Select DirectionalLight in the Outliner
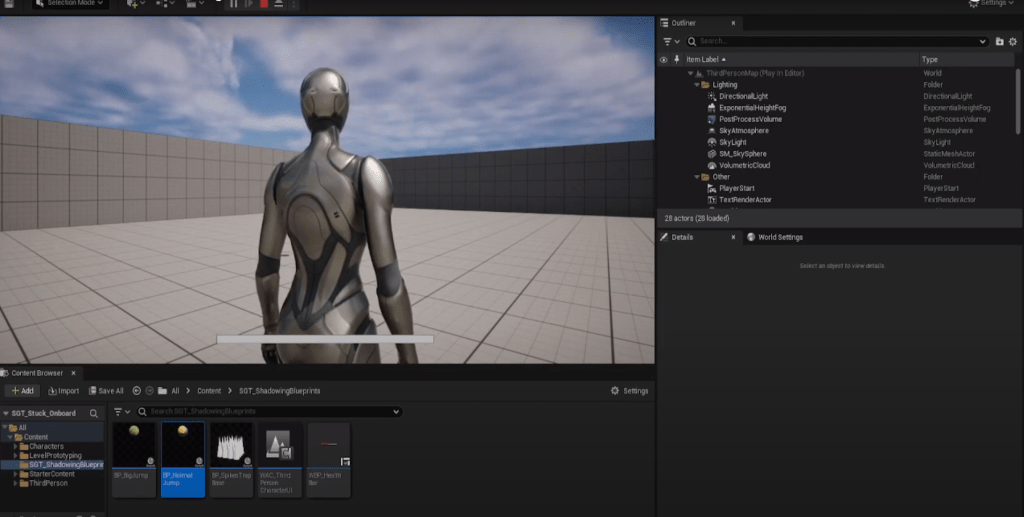 tap(743, 96)
